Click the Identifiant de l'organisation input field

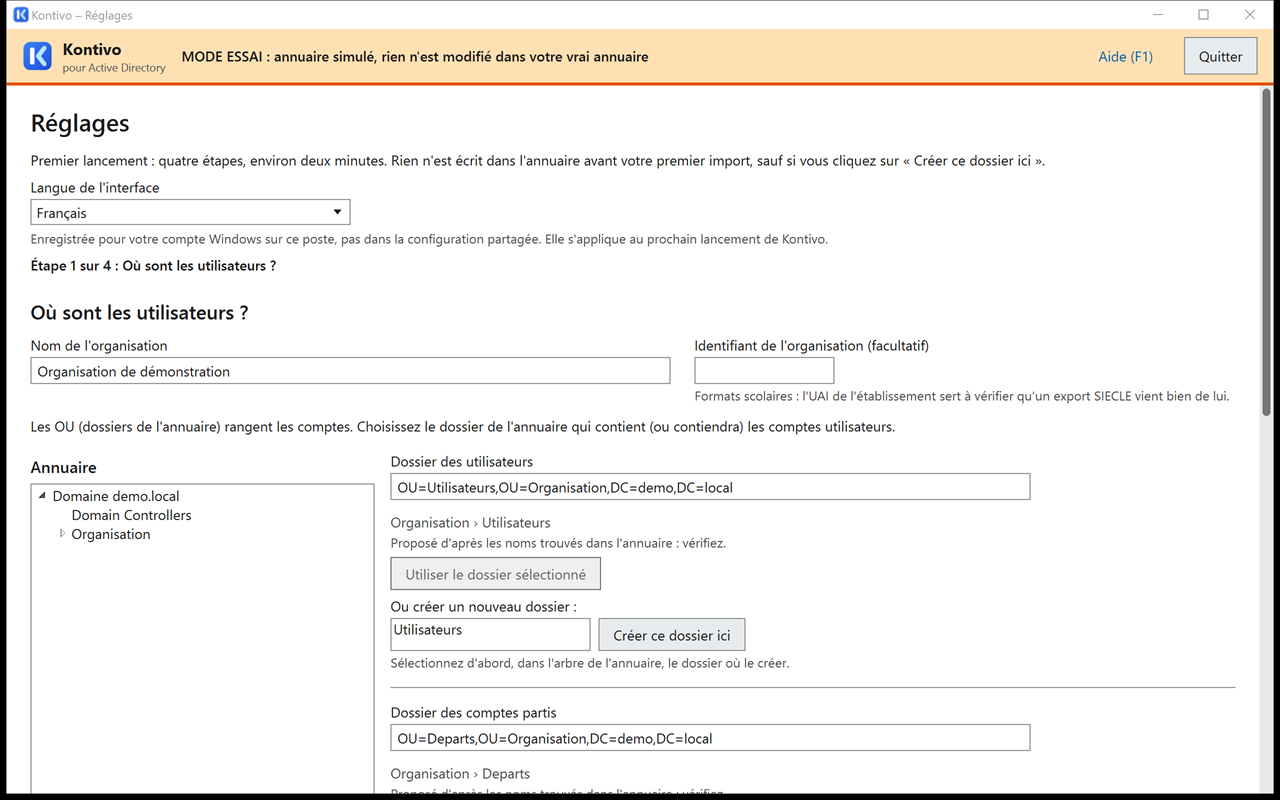click(764, 371)
